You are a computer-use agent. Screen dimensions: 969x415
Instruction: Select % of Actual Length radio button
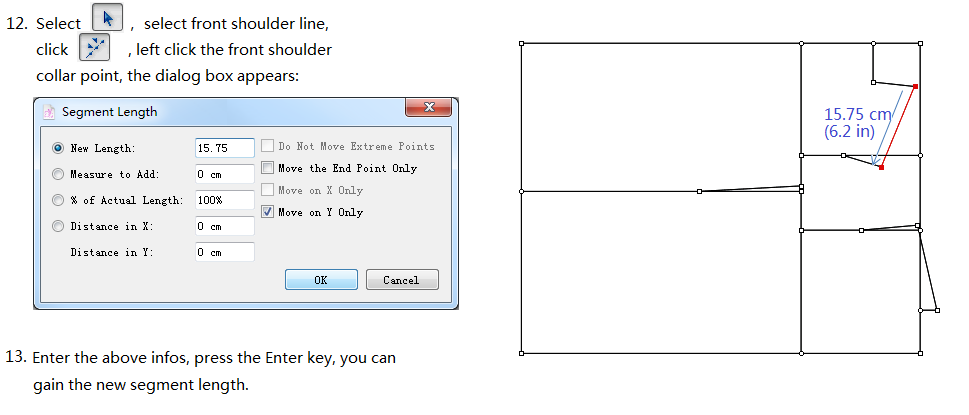[57, 200]
